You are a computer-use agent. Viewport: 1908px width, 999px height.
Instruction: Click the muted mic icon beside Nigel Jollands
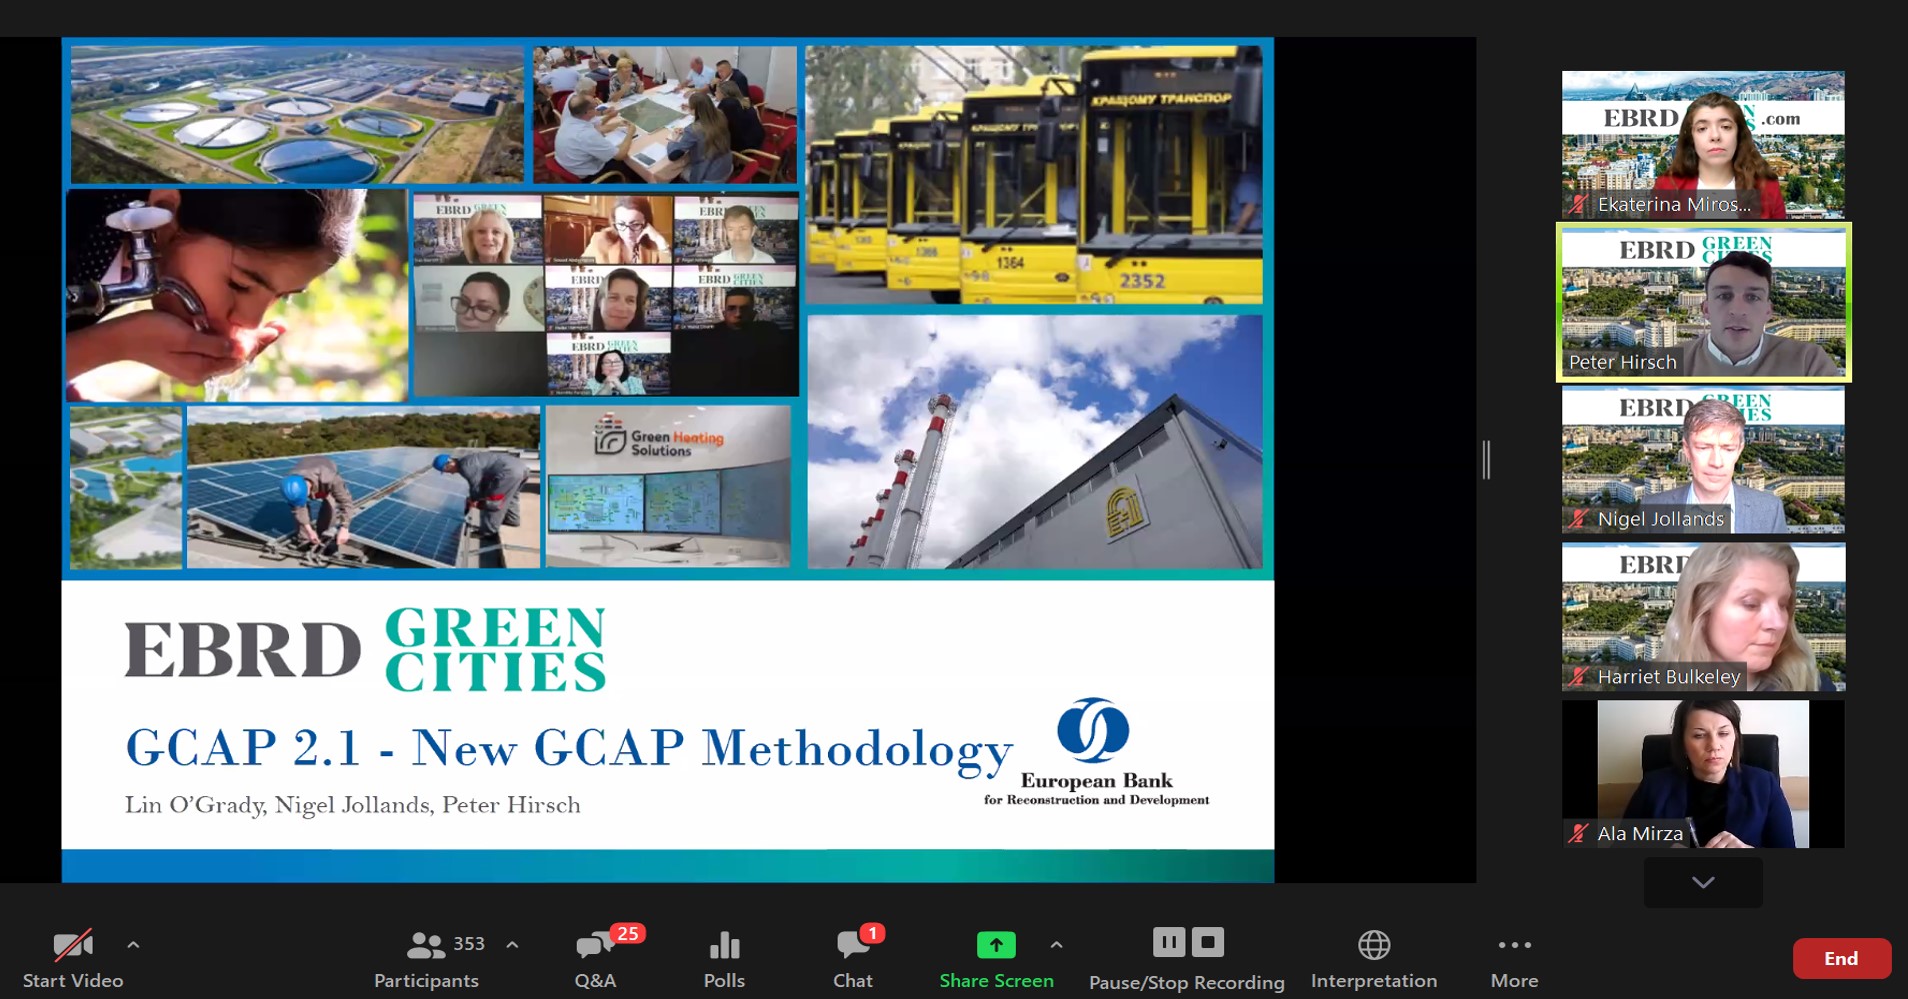[1579, 519]
